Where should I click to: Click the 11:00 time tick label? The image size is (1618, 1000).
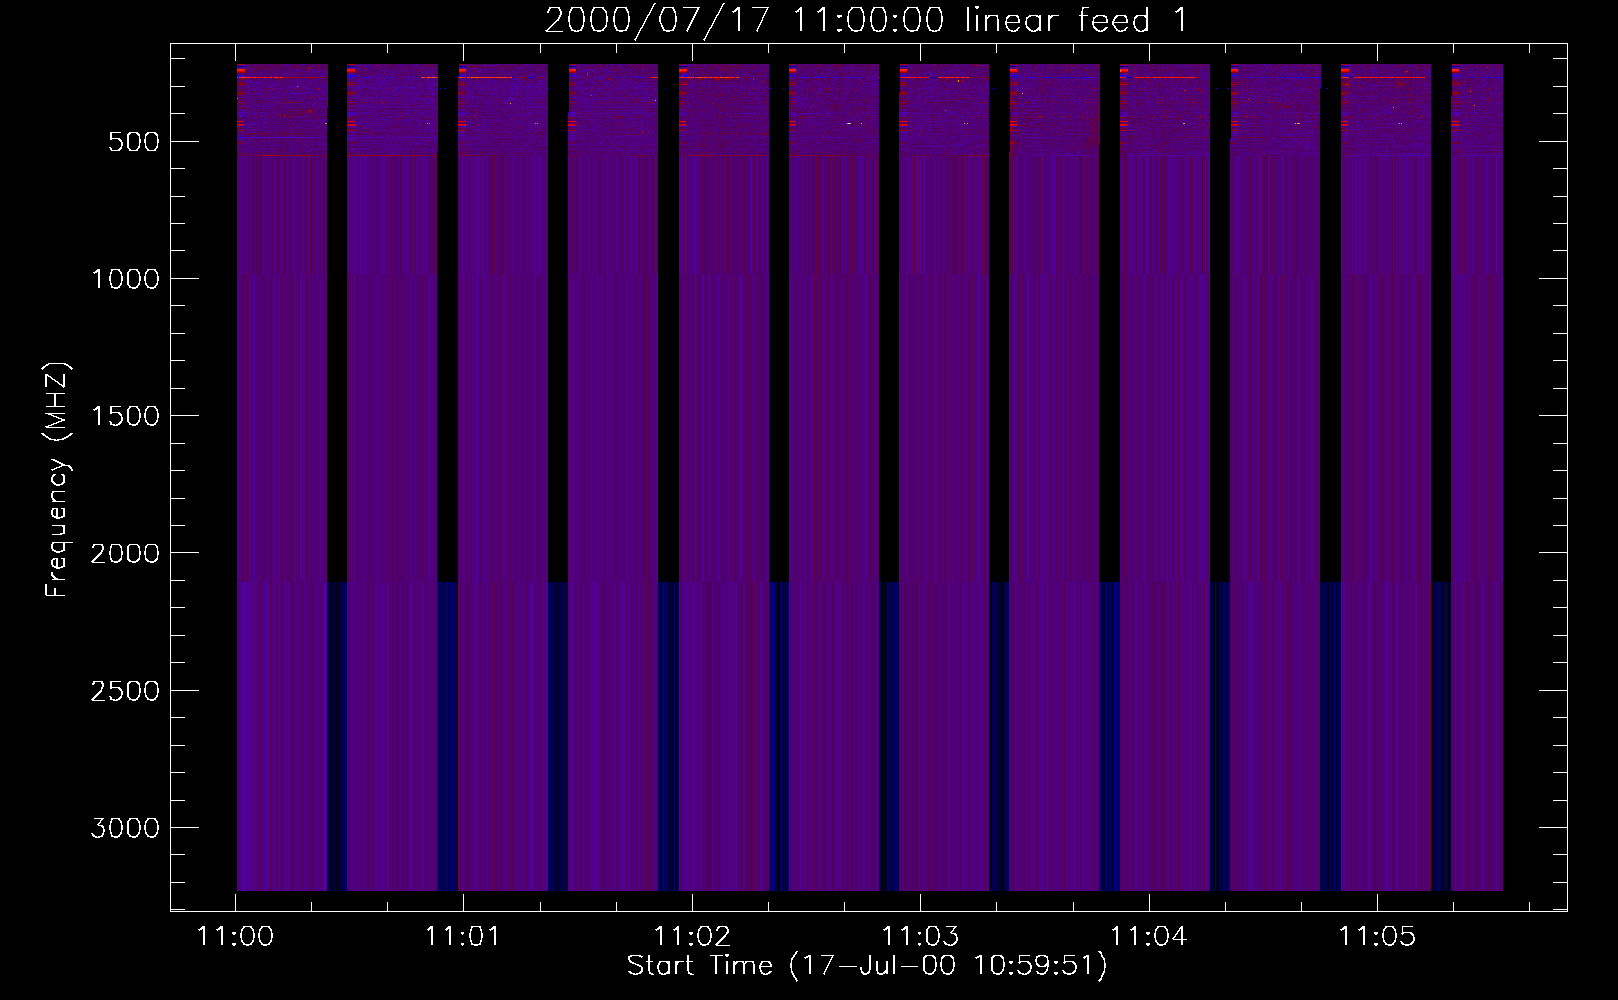pyautogui.click(x=235, y=936)
